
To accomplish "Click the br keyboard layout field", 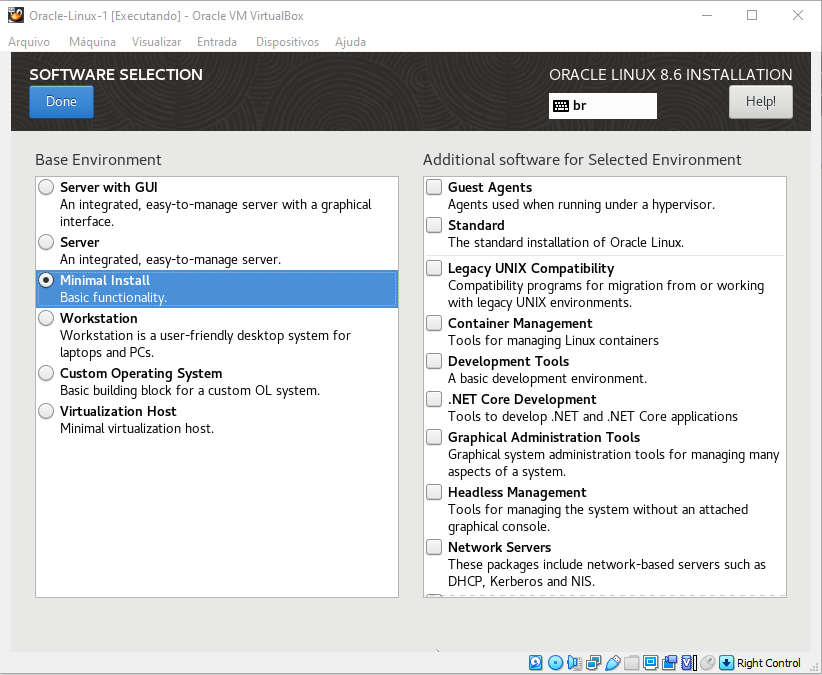I will click(x=602, y=106).
